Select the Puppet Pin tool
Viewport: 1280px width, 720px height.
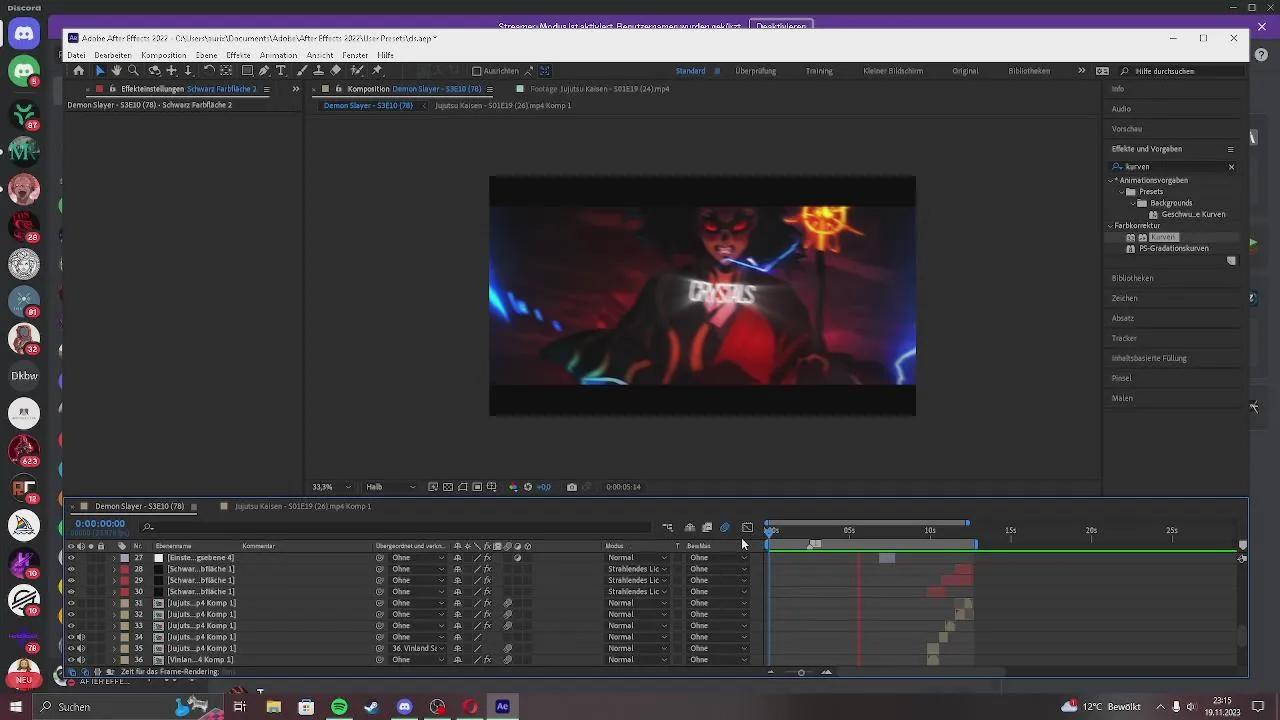(377, 71)
